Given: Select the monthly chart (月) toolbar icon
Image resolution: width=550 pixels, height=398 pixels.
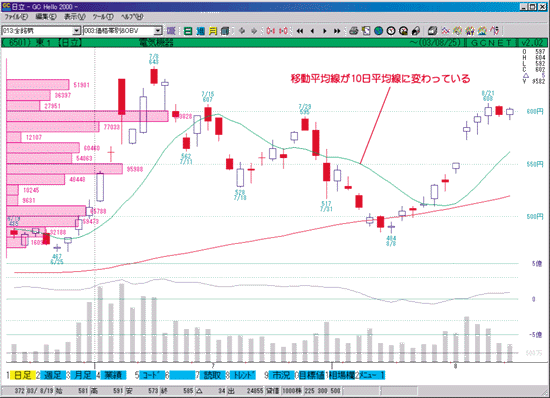Looking at the screenshot, I should [x=213, y=31].
